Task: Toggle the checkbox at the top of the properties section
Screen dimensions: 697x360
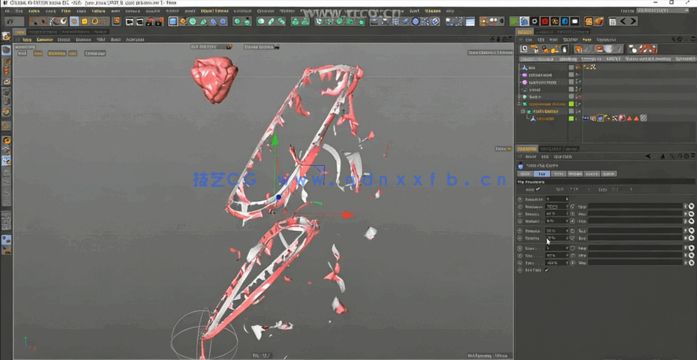Action: [538, 189]
